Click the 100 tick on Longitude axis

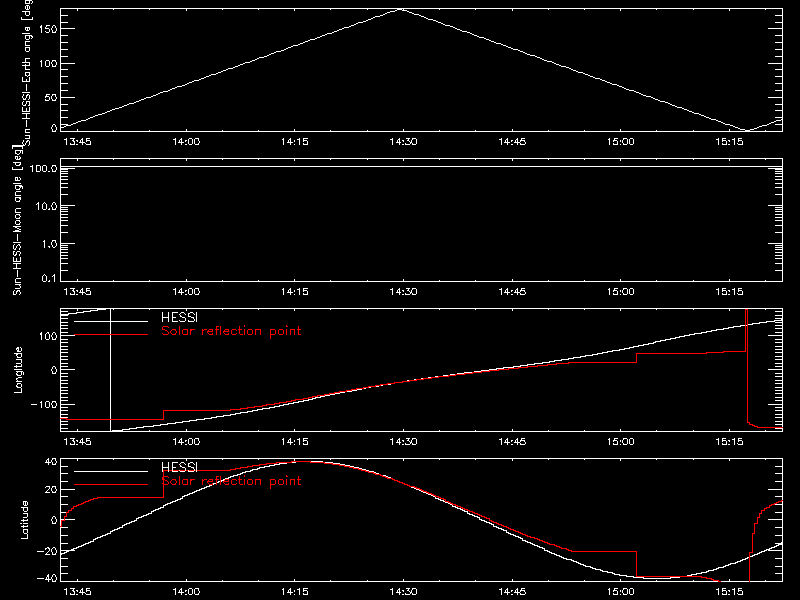(48, 336)
